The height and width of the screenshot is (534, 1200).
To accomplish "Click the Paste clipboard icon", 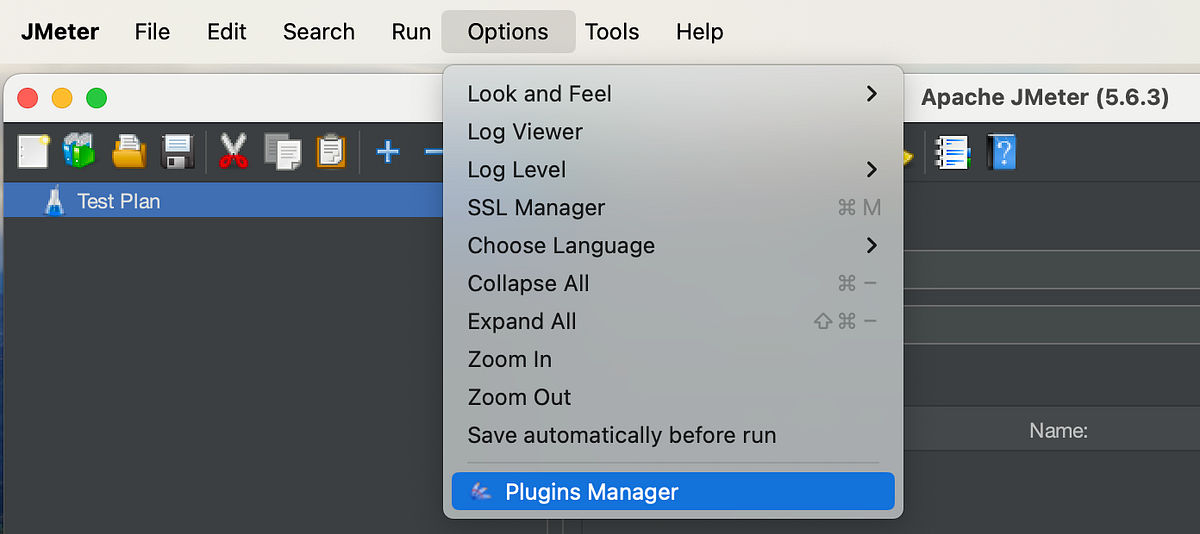I will point(331,151).
